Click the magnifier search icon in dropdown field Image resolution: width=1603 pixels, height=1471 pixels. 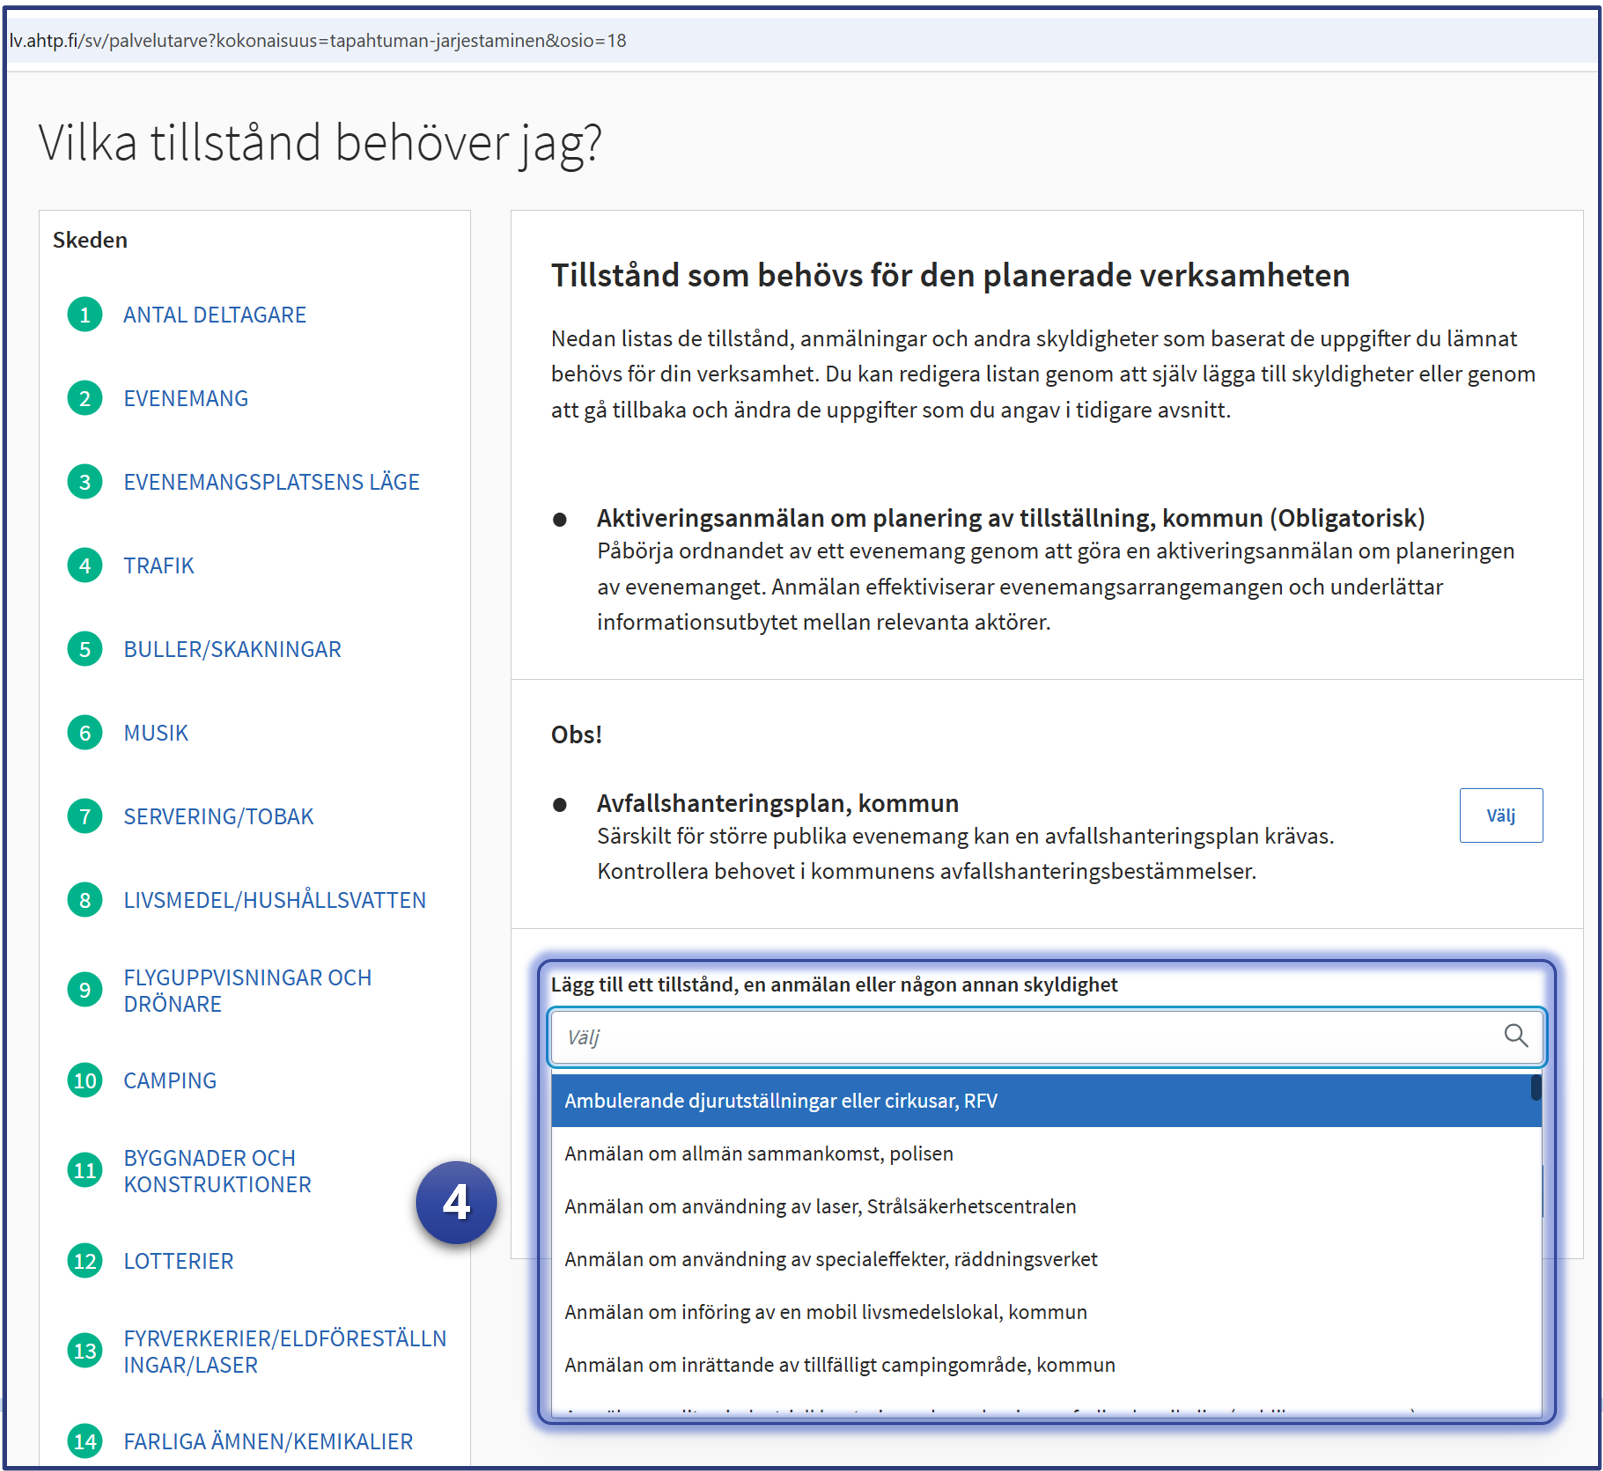(1515, 1036)
